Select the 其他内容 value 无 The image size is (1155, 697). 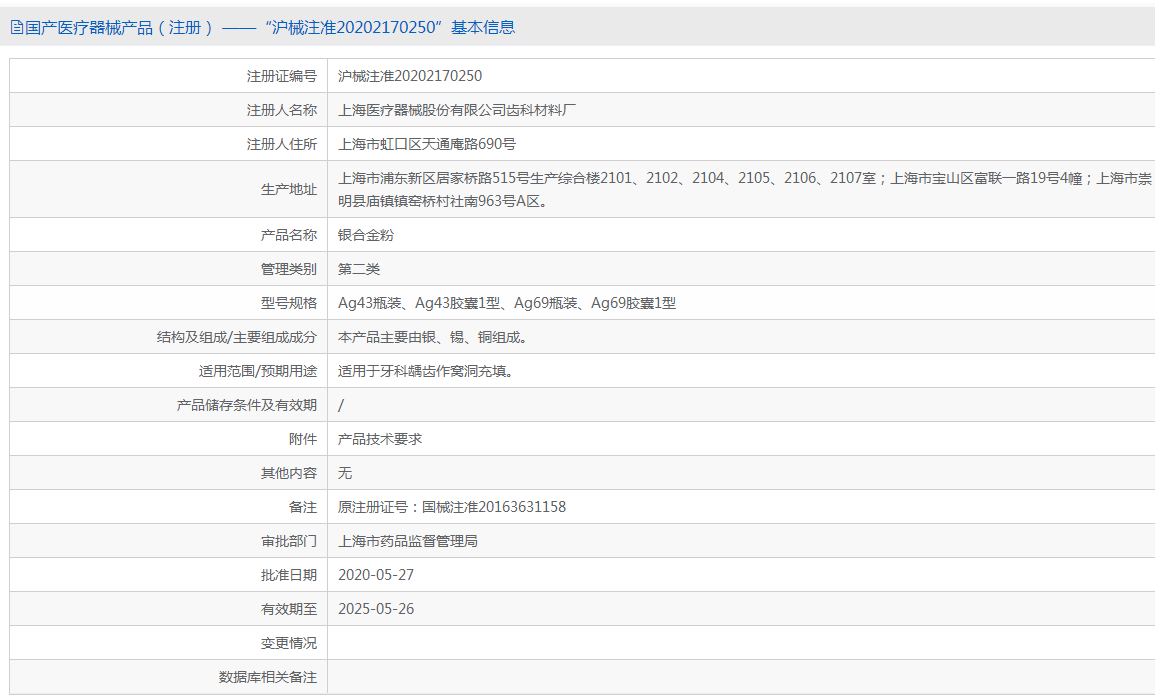coord(345,473)
